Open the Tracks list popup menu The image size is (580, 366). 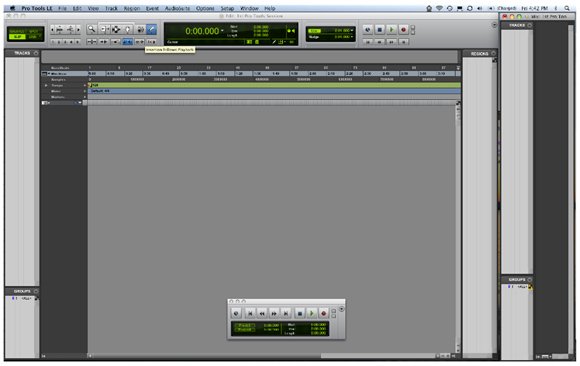coord(36,53)
